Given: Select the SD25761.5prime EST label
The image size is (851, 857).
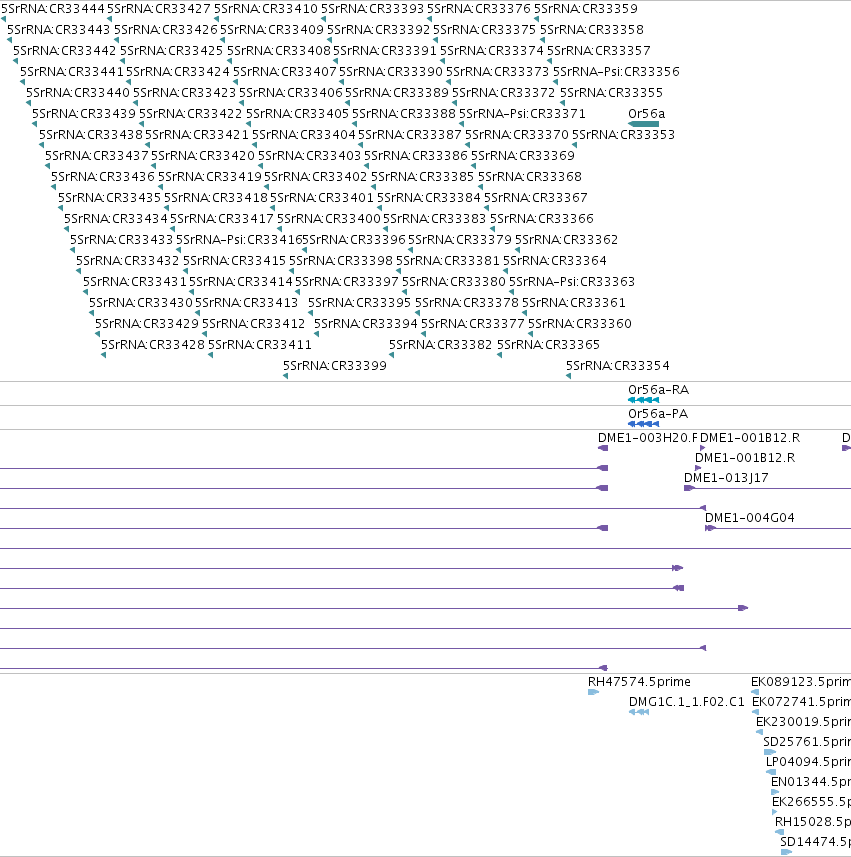Looking at the screenshot, I should [807, 742].
